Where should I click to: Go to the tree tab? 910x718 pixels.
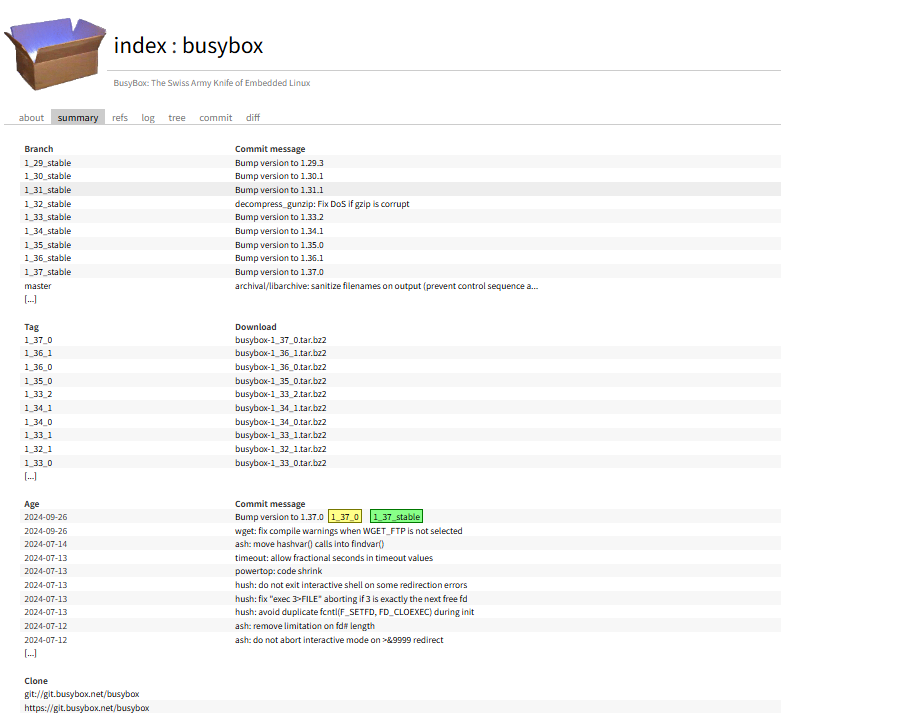[x=177, y=117]
